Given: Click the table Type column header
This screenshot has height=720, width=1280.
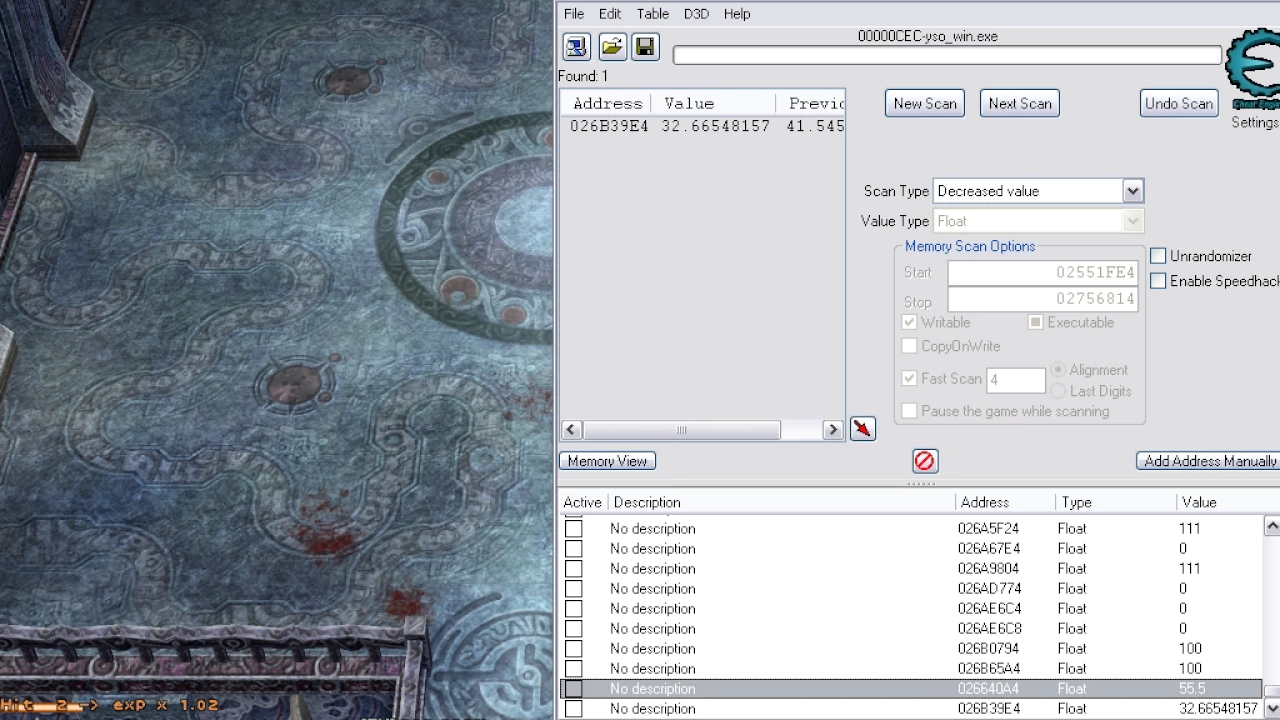Looking at the screenshot, I should coord(1076,502).
